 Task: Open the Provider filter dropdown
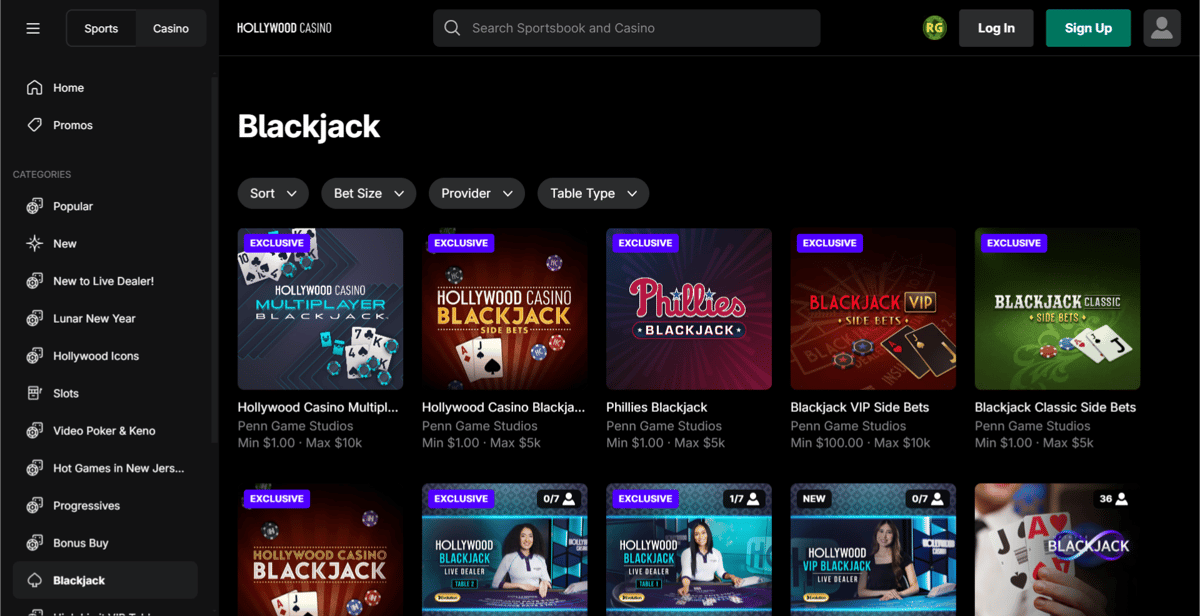pos(477,193)
